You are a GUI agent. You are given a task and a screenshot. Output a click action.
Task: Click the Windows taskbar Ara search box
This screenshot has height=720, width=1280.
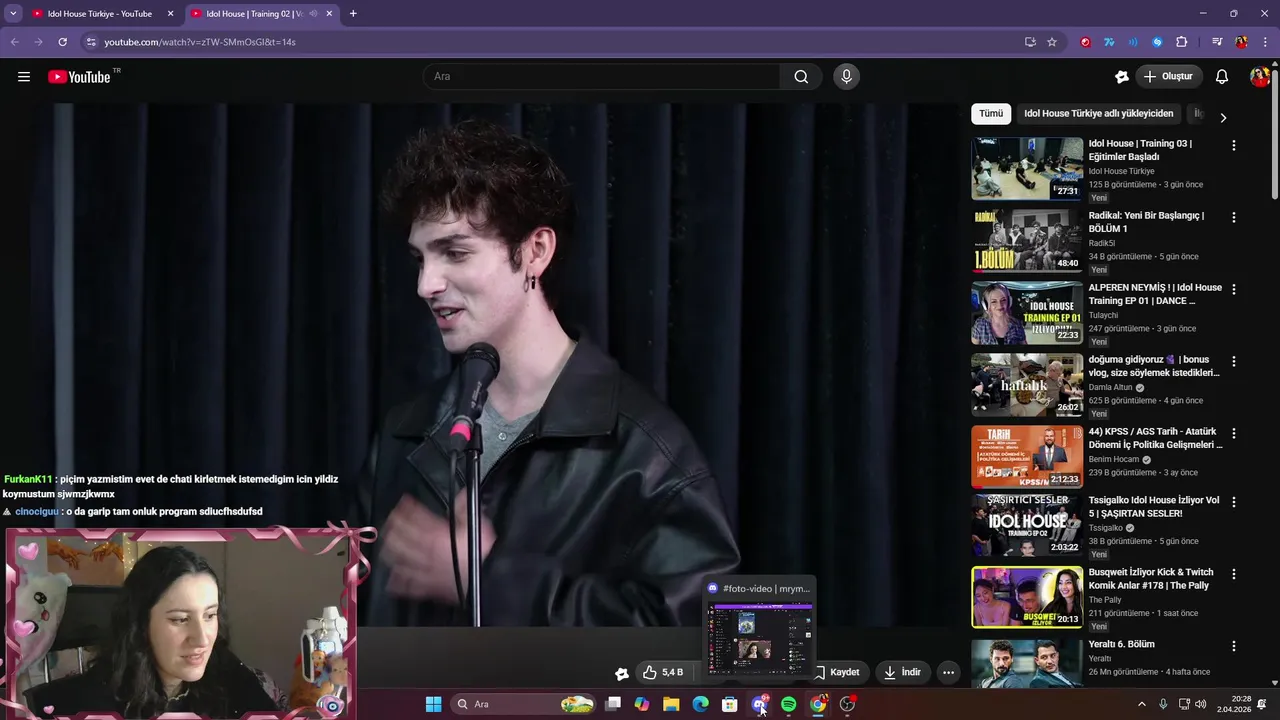pos(523,704)
